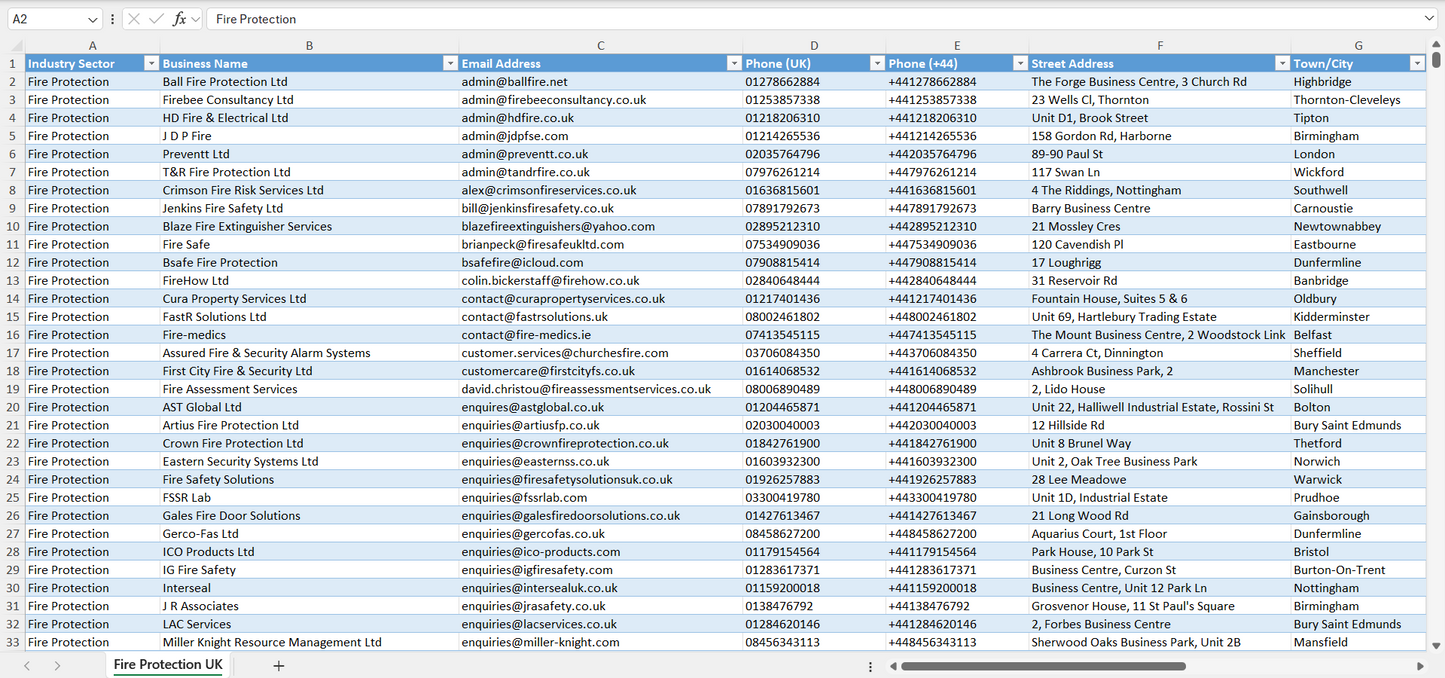Click the horizontal scrollbar thumb
The width and height of the screenshot is (1445, 678).
point(1043,666)
